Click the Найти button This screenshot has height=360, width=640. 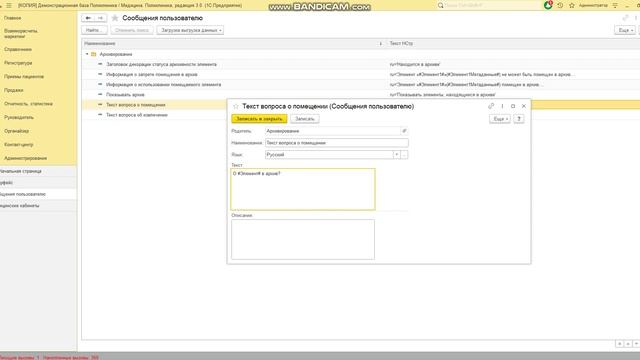click(94, 30)
